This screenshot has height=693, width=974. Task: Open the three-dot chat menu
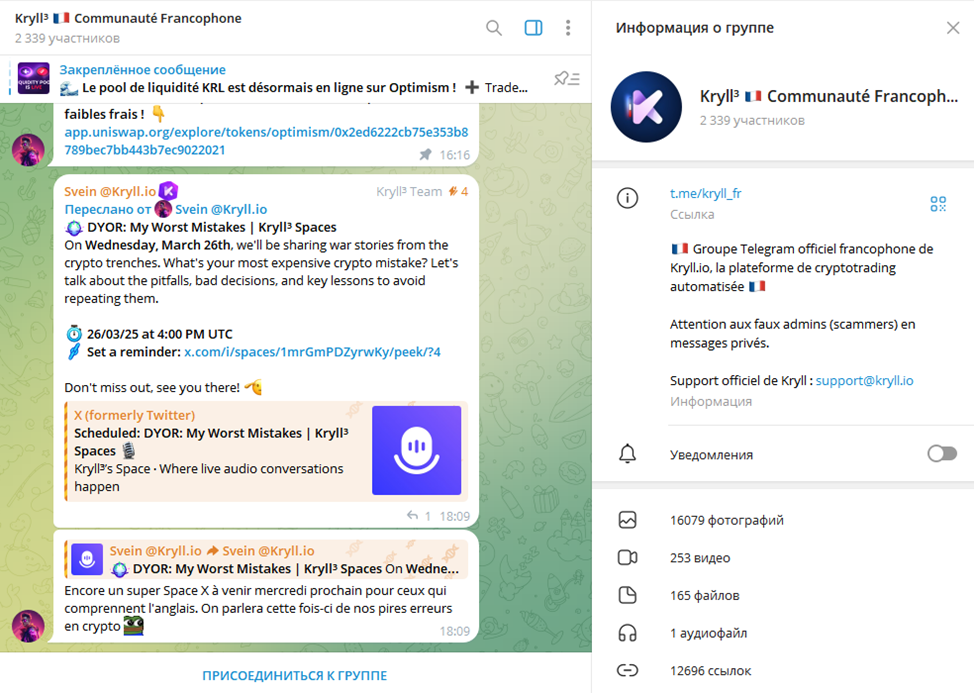(x=568, y=28)
